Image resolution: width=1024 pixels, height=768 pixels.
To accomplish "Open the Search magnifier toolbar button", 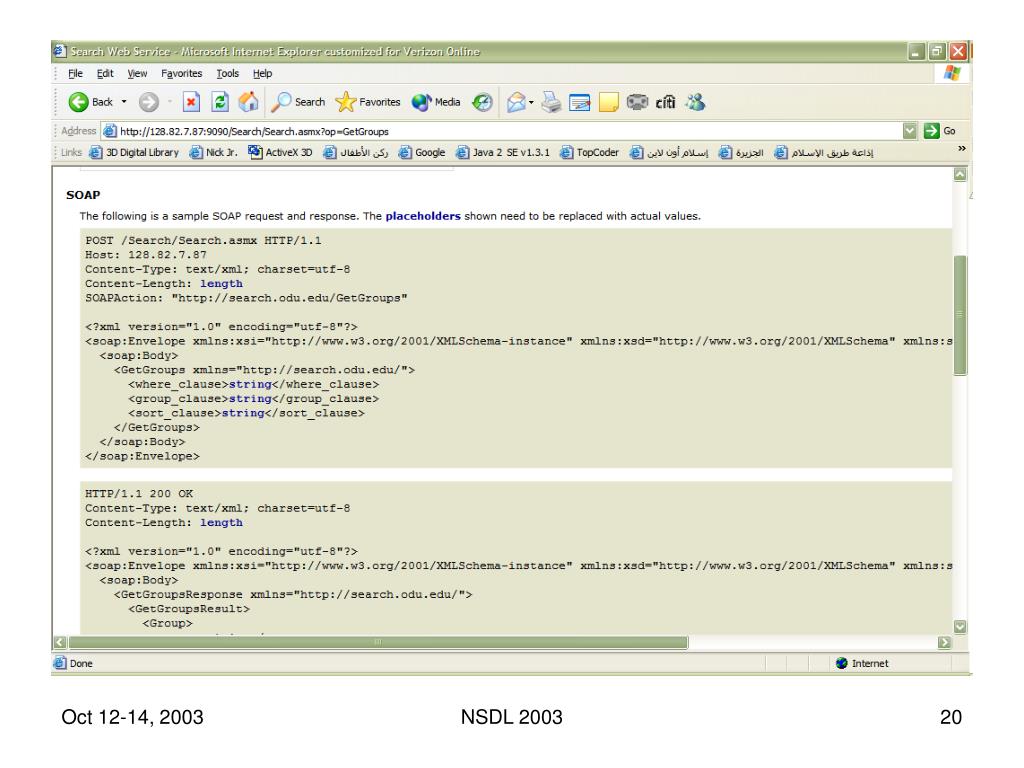I will (298, 102).
